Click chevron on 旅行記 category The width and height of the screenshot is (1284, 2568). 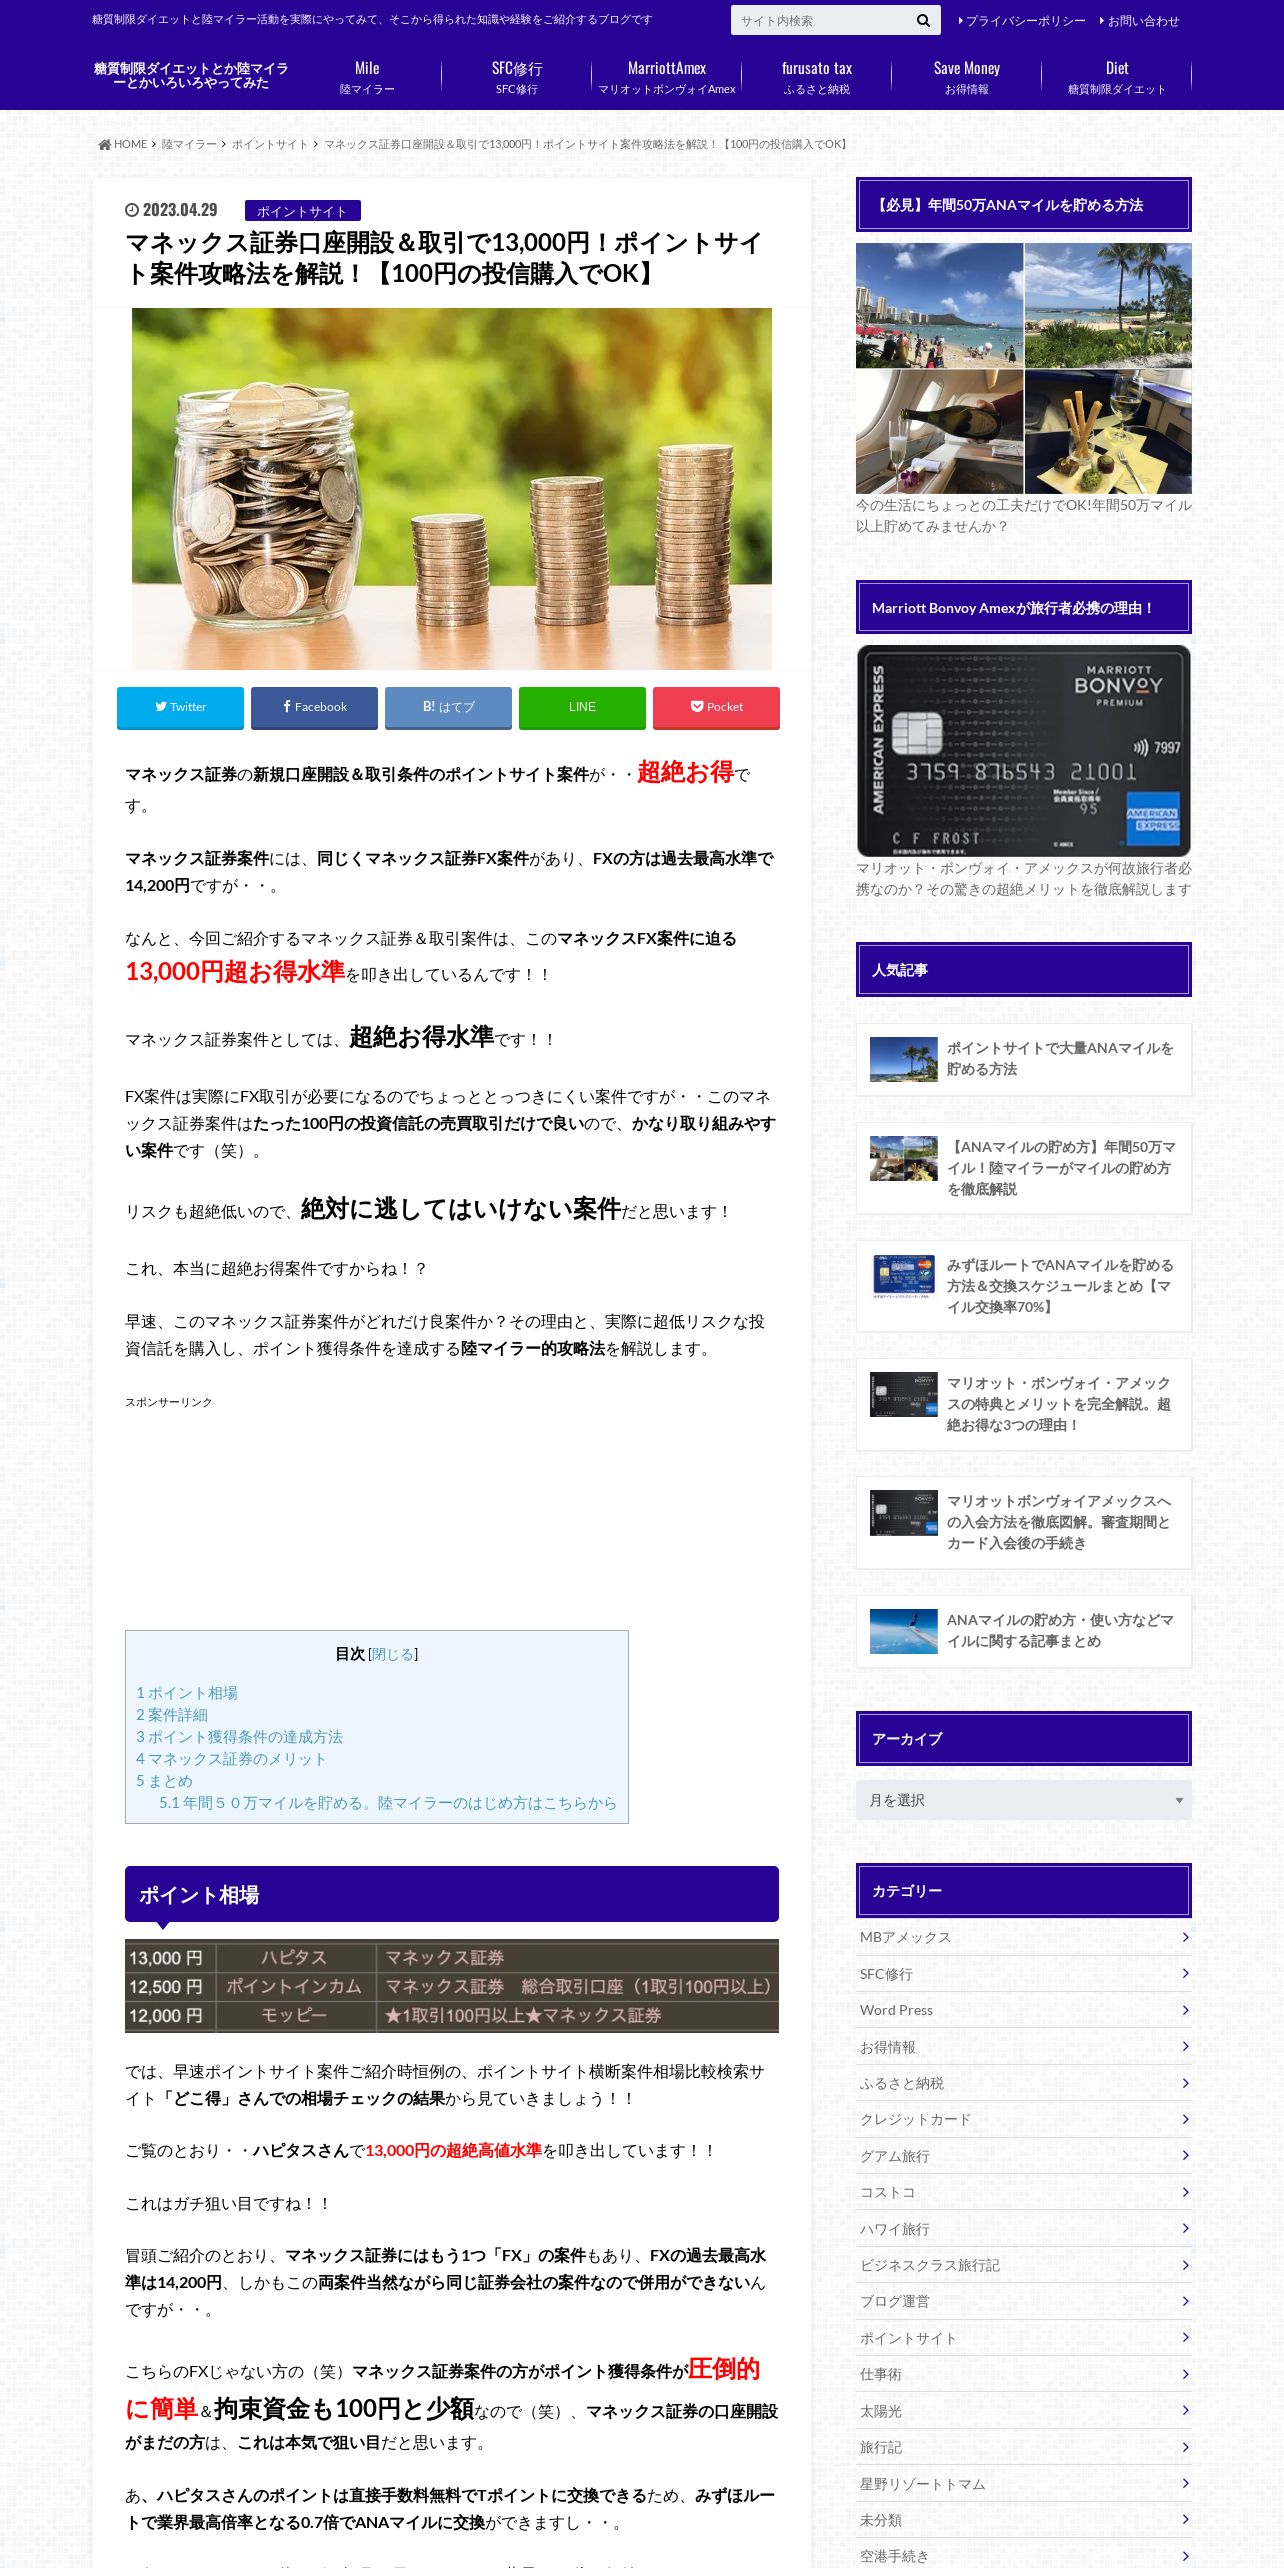point(1185,2447)
